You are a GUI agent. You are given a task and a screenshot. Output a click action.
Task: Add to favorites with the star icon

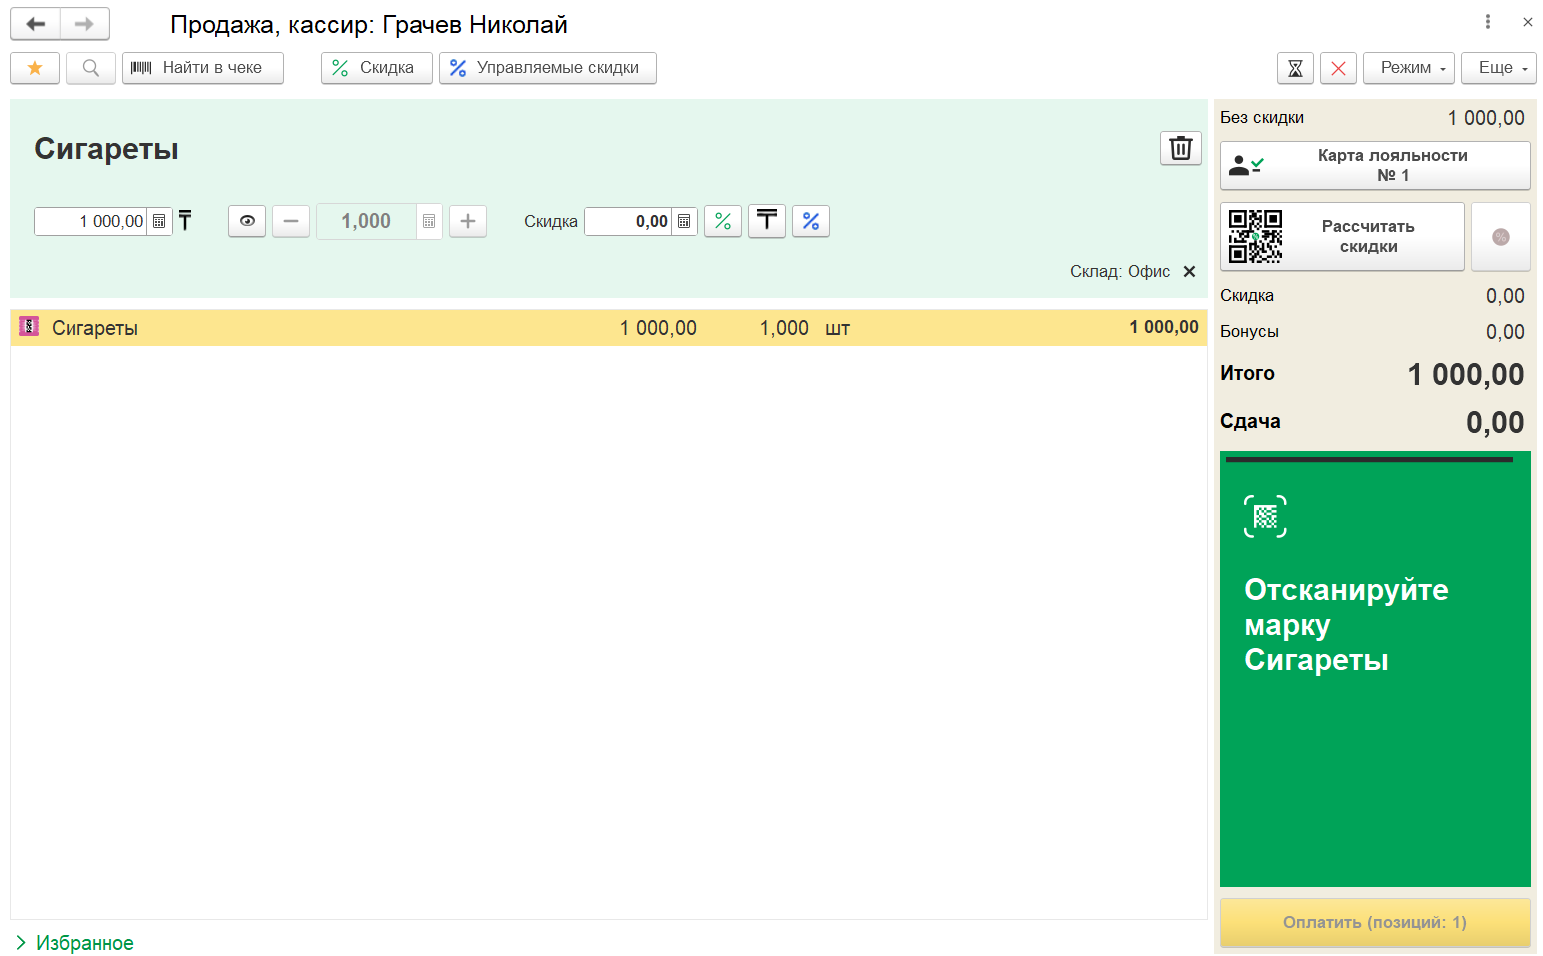[35, 68]
